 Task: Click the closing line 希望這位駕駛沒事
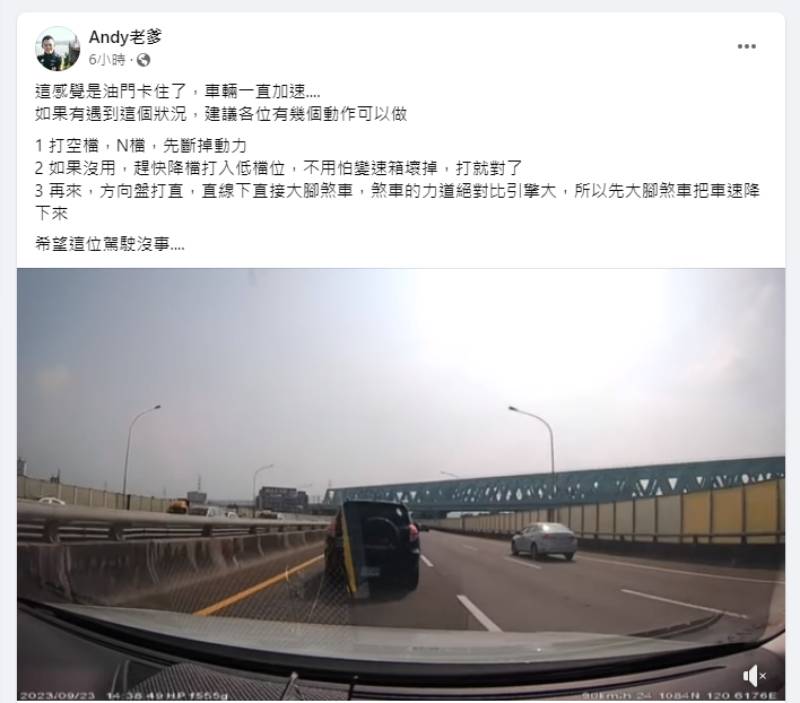click(110, 244)
